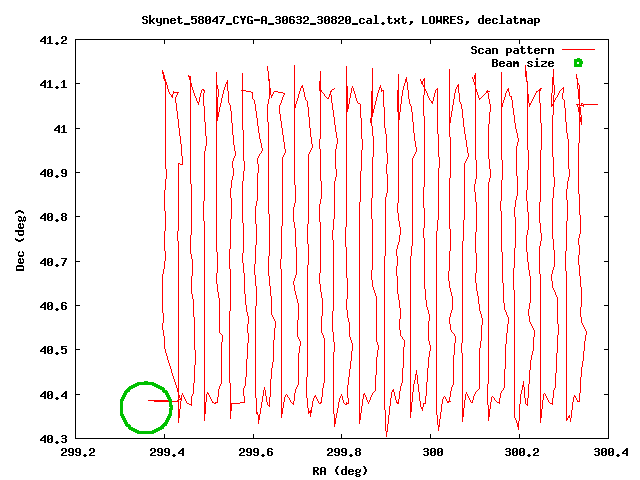The width and height of the screenshot is (640, 480).
Task: Click the 40.7 Dec tick label
Action: pyautogui.click(x=53, y=262)
